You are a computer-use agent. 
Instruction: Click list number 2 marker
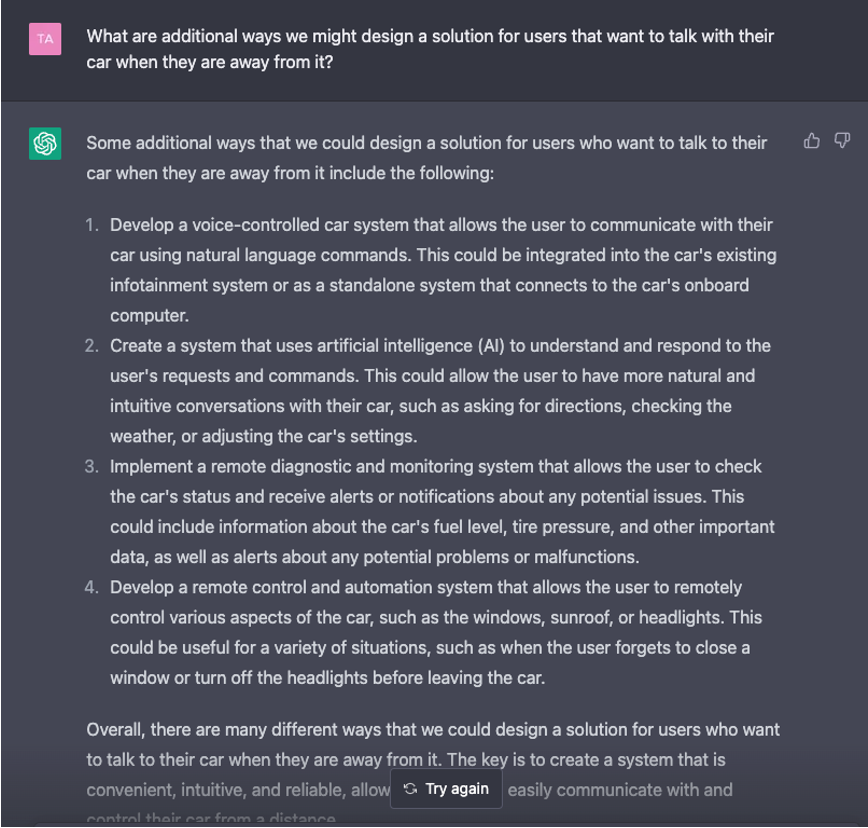92,346
